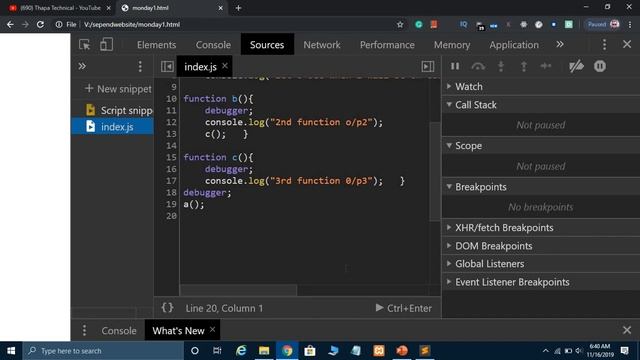The image size is (640, 360).
Task: Click the code editor vertical scrollbar
Action: [x=435, y=171]
